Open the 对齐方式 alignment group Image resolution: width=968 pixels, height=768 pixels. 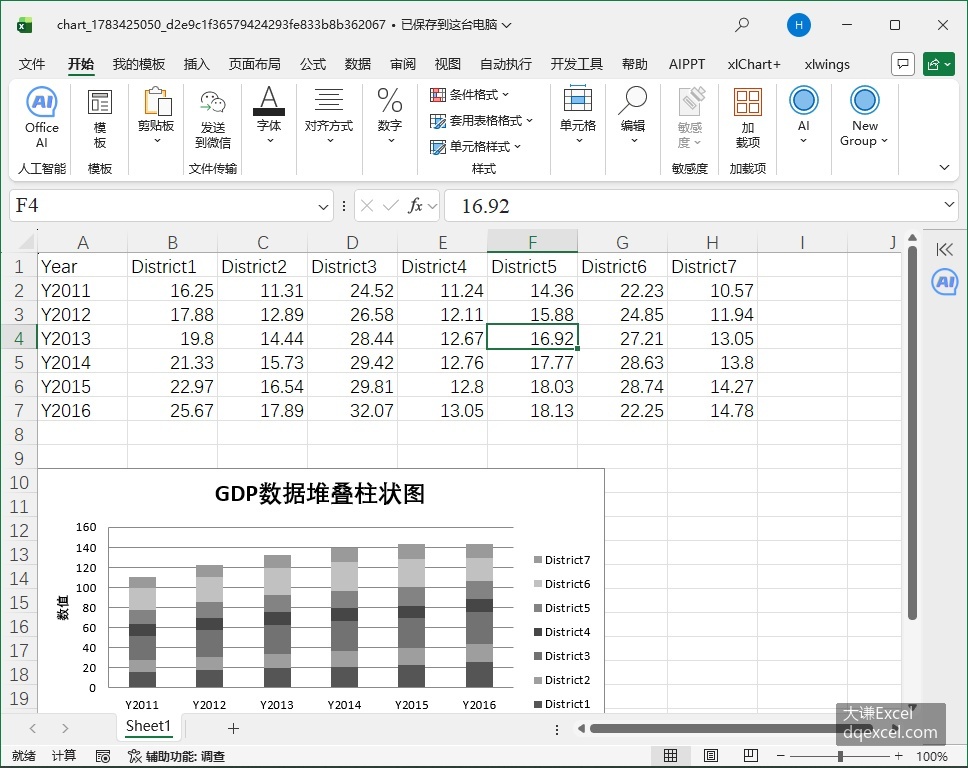[x=328, y=115]
